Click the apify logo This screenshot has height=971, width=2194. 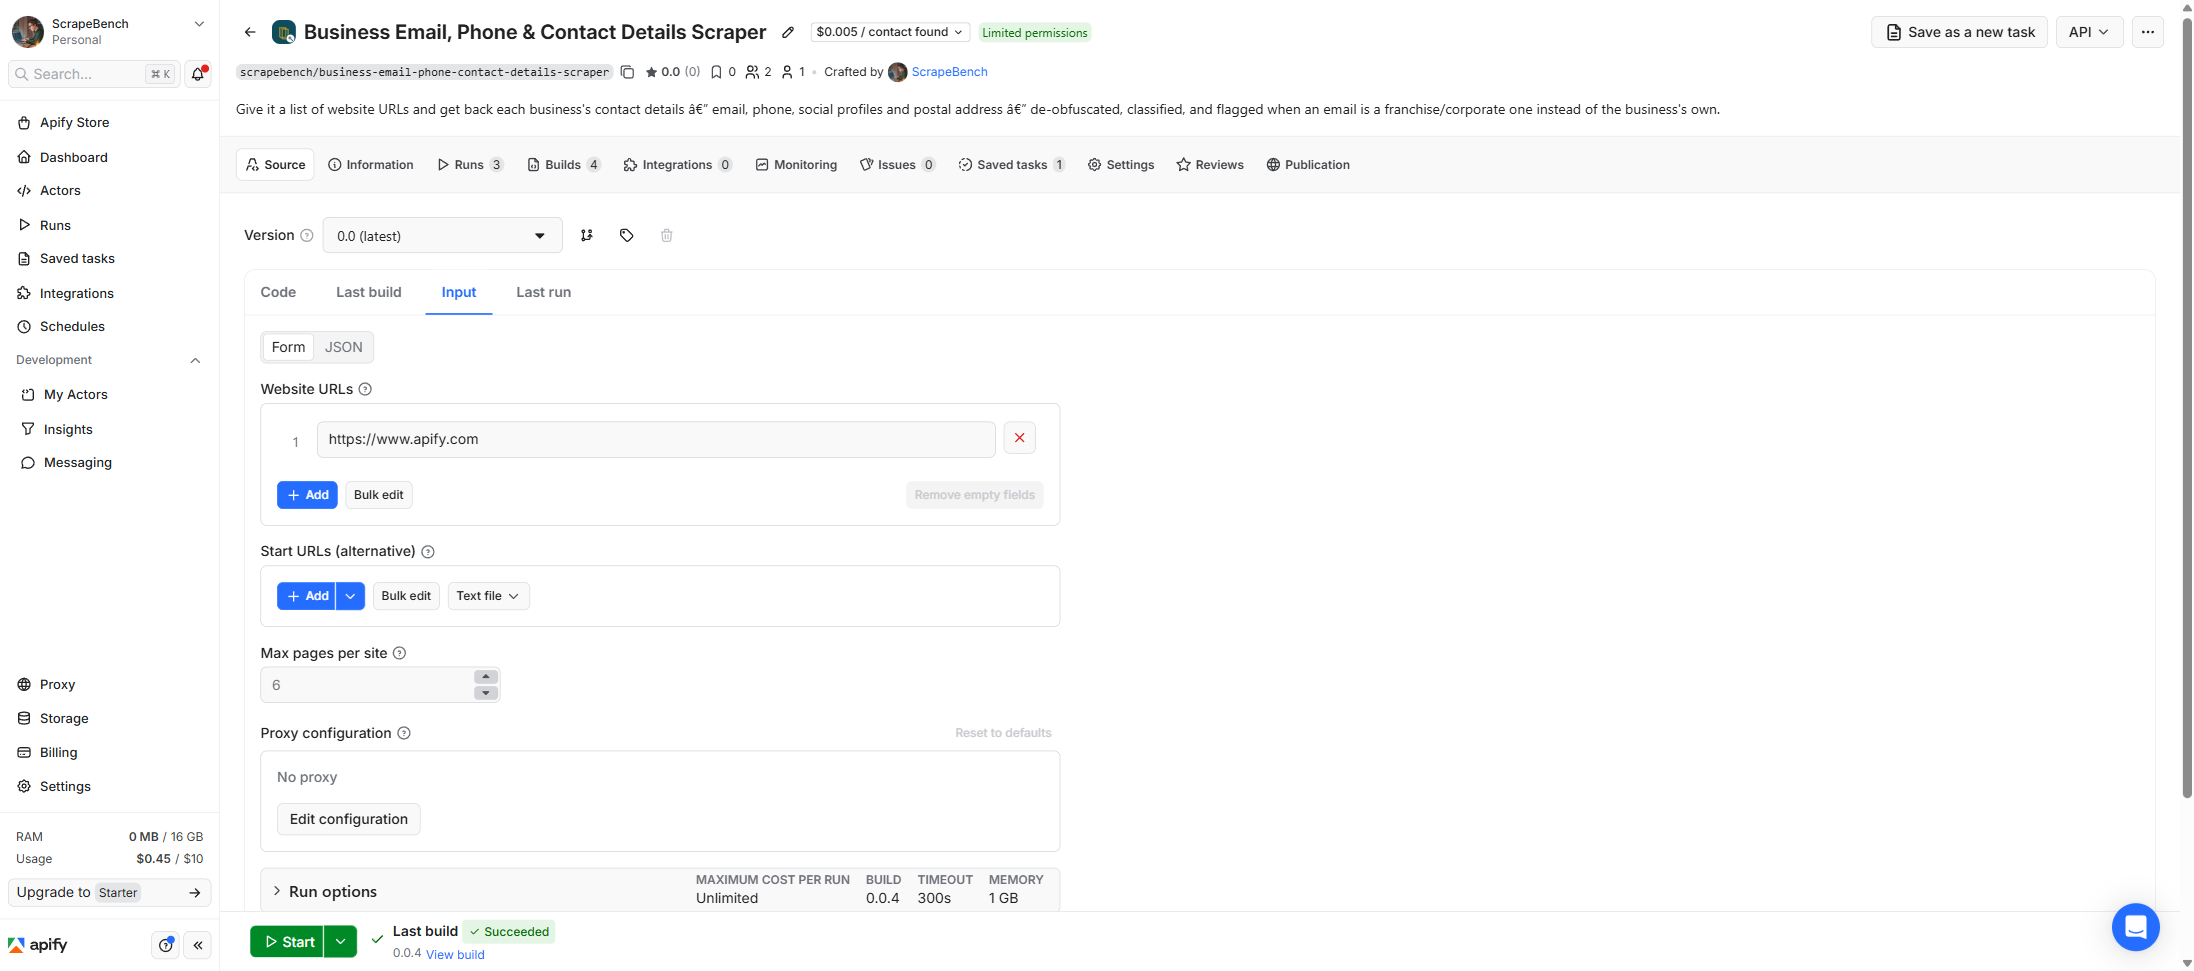pyautogui.click(x=38, y=945)
